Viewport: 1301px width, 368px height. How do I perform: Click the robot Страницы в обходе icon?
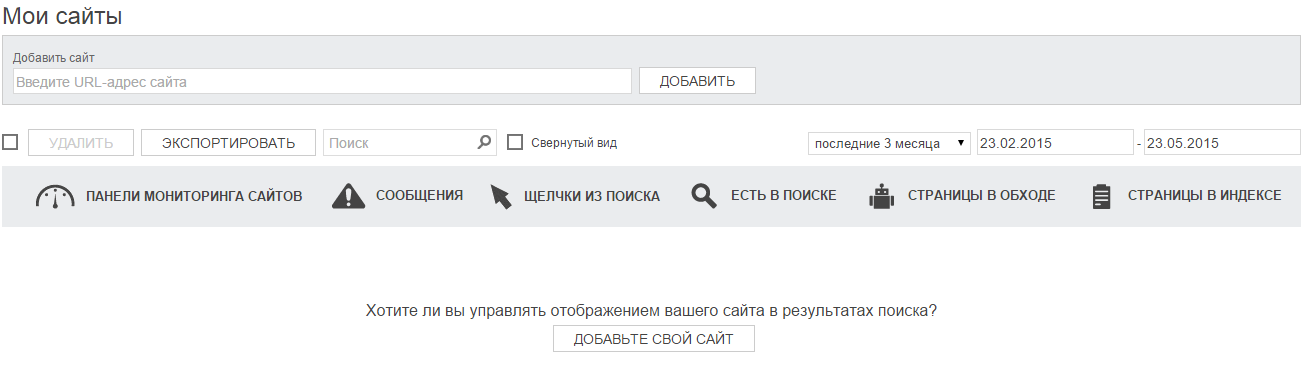[881, 196]
